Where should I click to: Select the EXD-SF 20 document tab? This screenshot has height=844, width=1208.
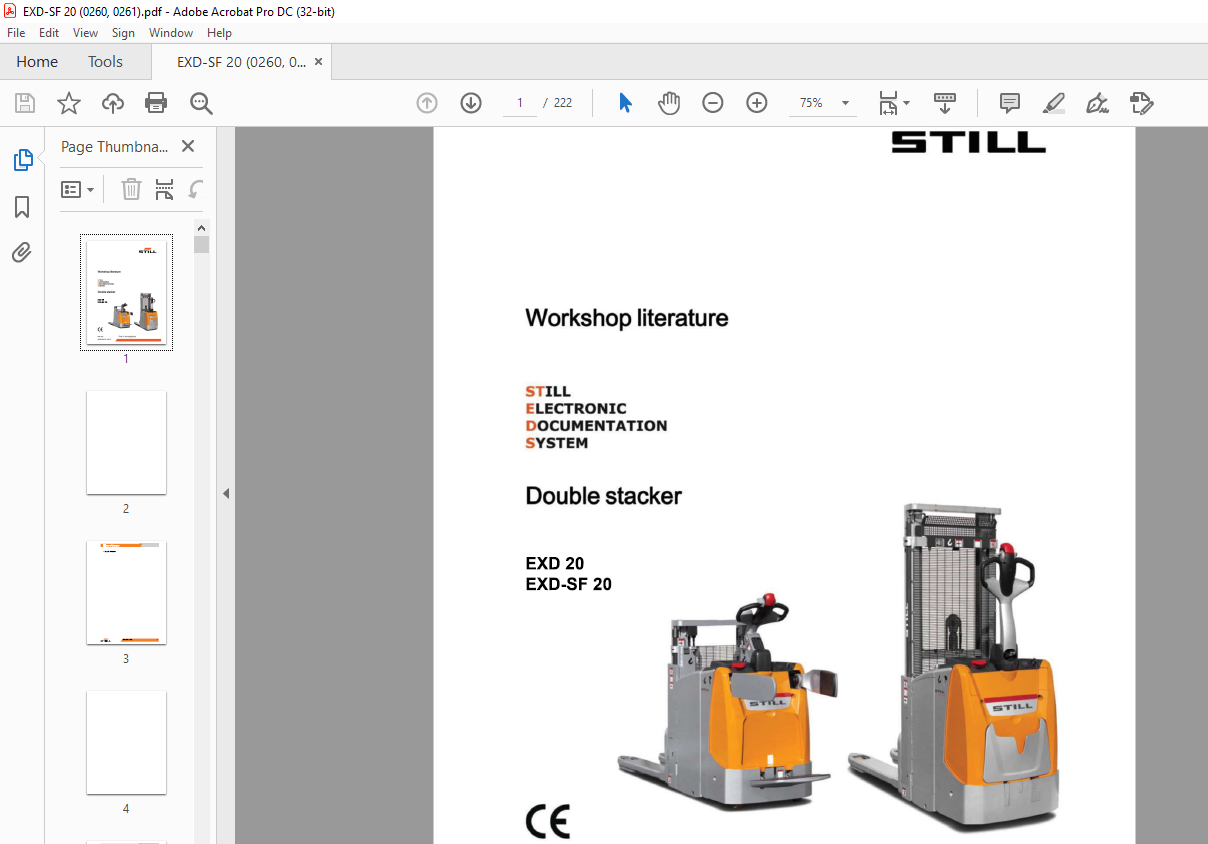[x=241, y=62]
